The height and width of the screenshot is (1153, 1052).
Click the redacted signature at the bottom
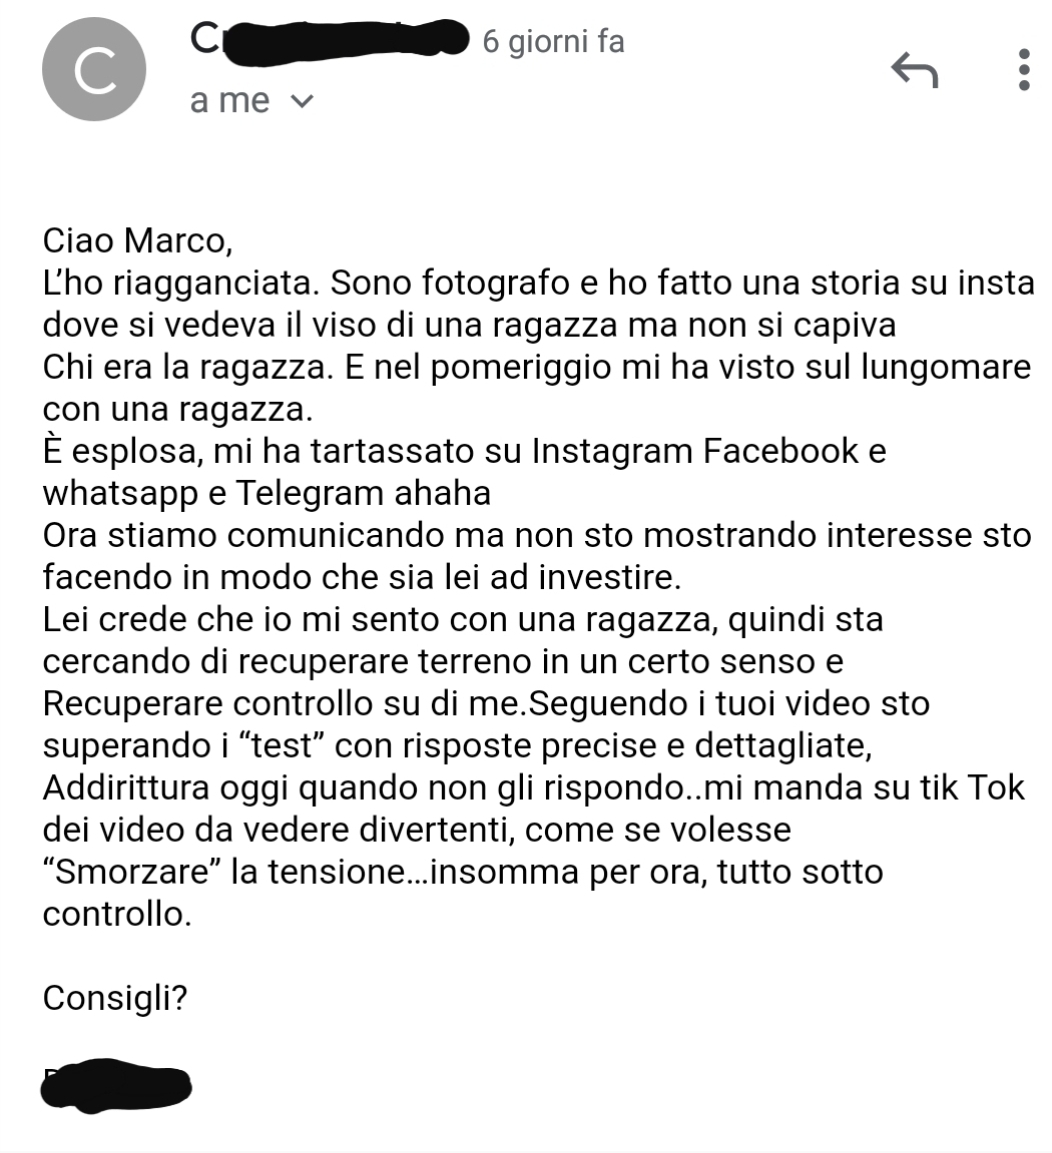116,1086
